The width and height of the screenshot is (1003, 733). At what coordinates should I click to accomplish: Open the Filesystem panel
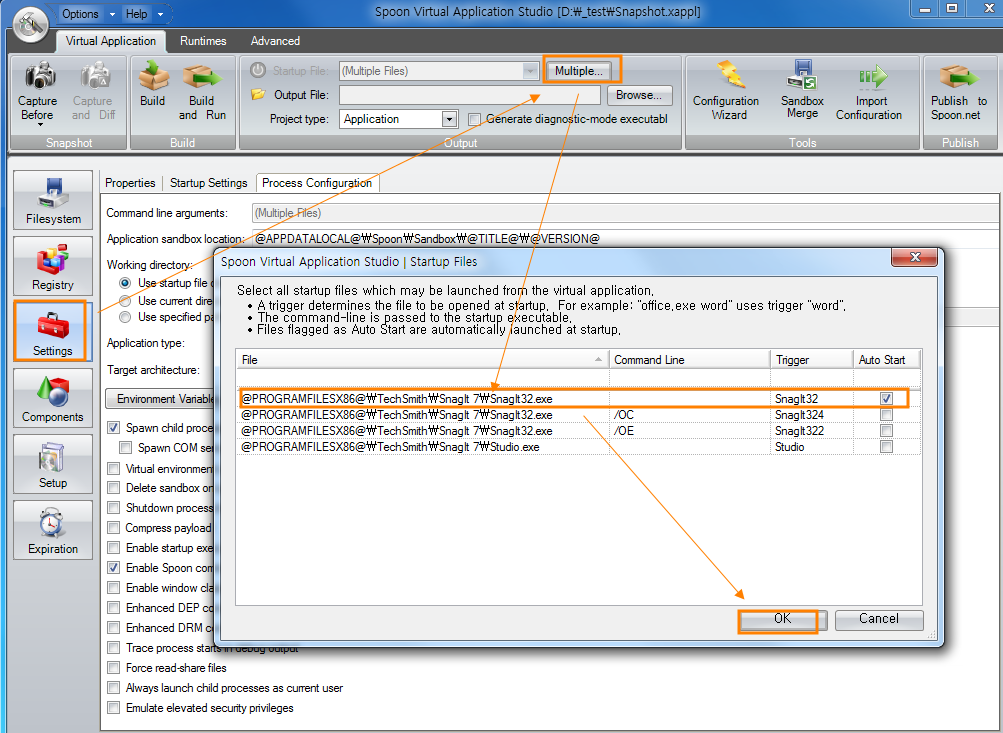click(x=53, y=200)
